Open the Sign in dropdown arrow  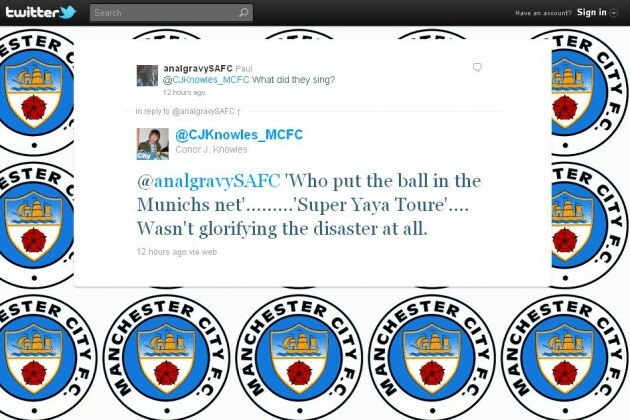(614, 13)
